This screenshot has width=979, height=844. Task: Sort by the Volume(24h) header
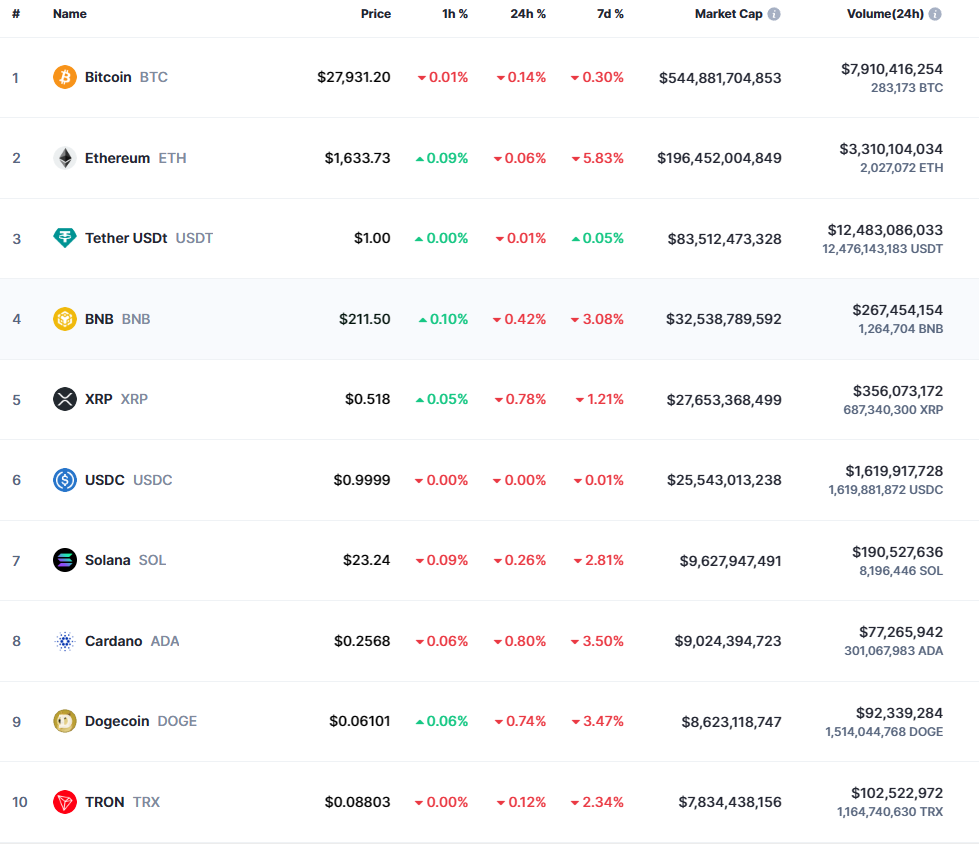(885, 14)
